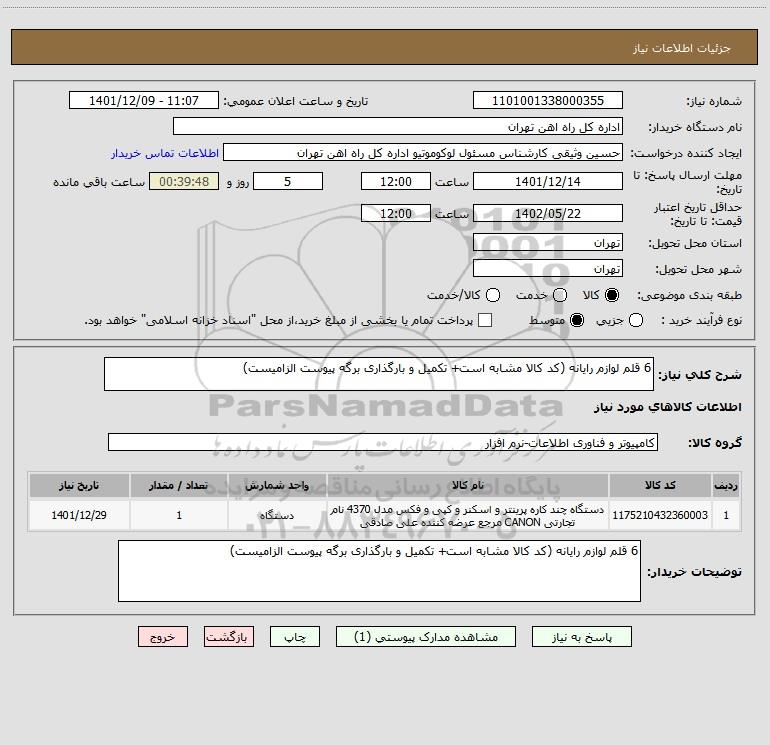Click the response deadline time 12:00 field
Screen dimensions: 770x745
coord(396,181)
